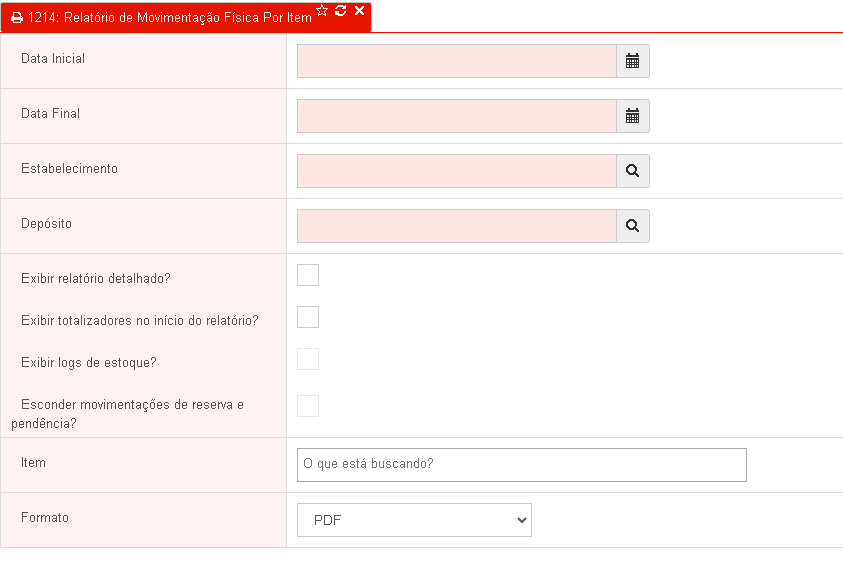Click the Esconder movimentações de reserva label
The width and height of the screenshot is (843, 576).
point(127,414)
